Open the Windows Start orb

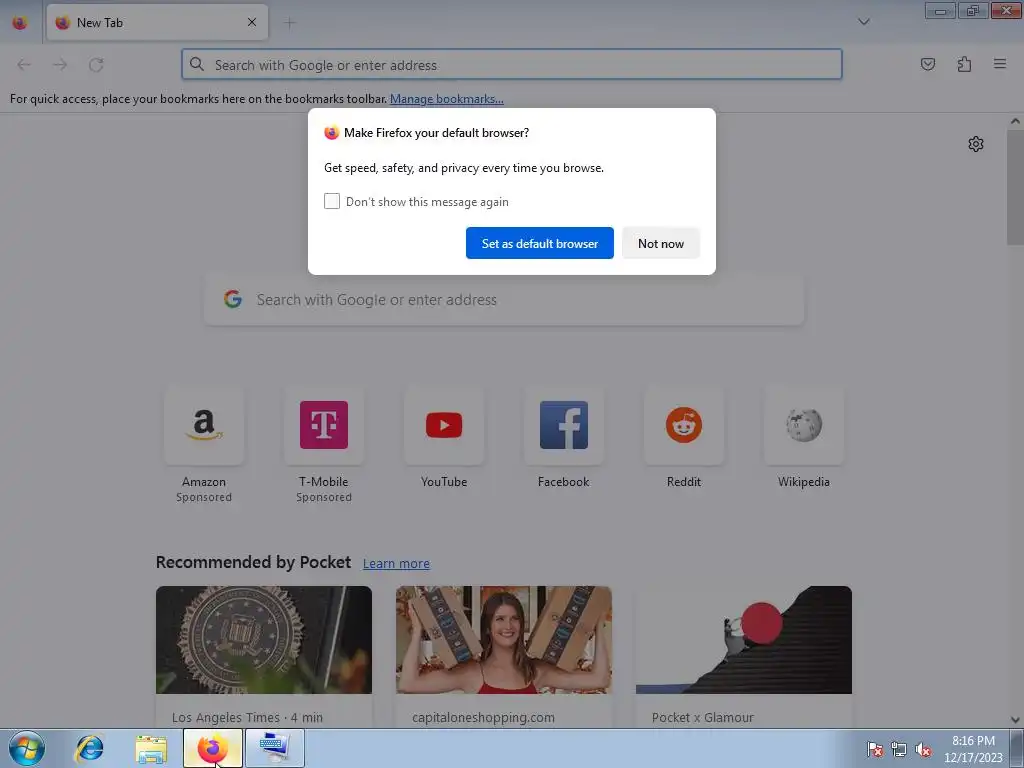click(27, 748)
